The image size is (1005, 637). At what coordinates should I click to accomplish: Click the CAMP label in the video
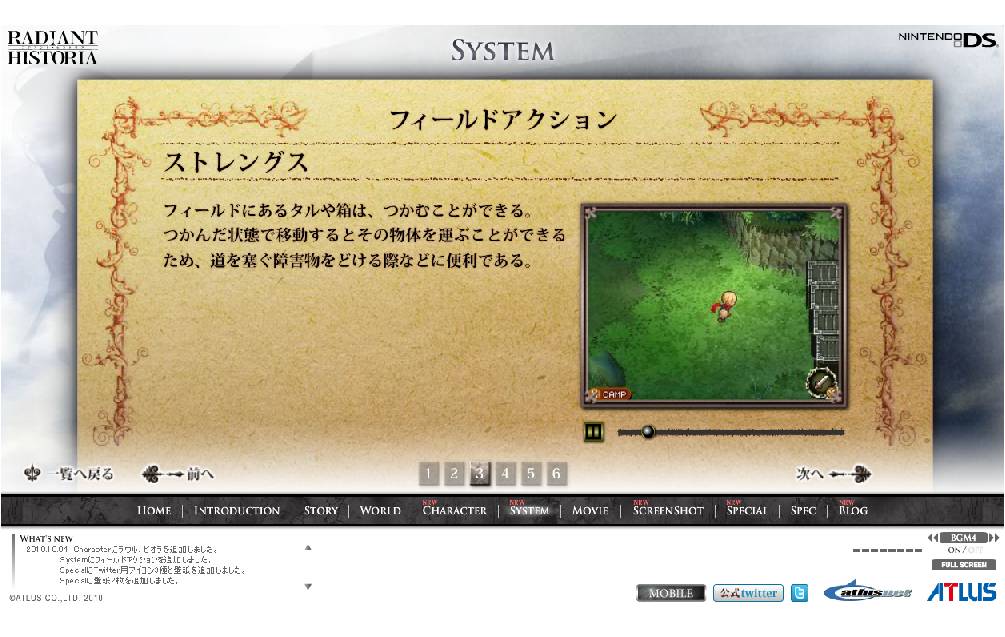[610, 395]
